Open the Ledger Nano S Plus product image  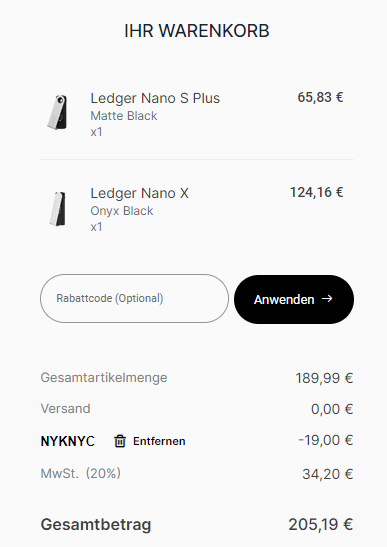[x=58, y=112]
